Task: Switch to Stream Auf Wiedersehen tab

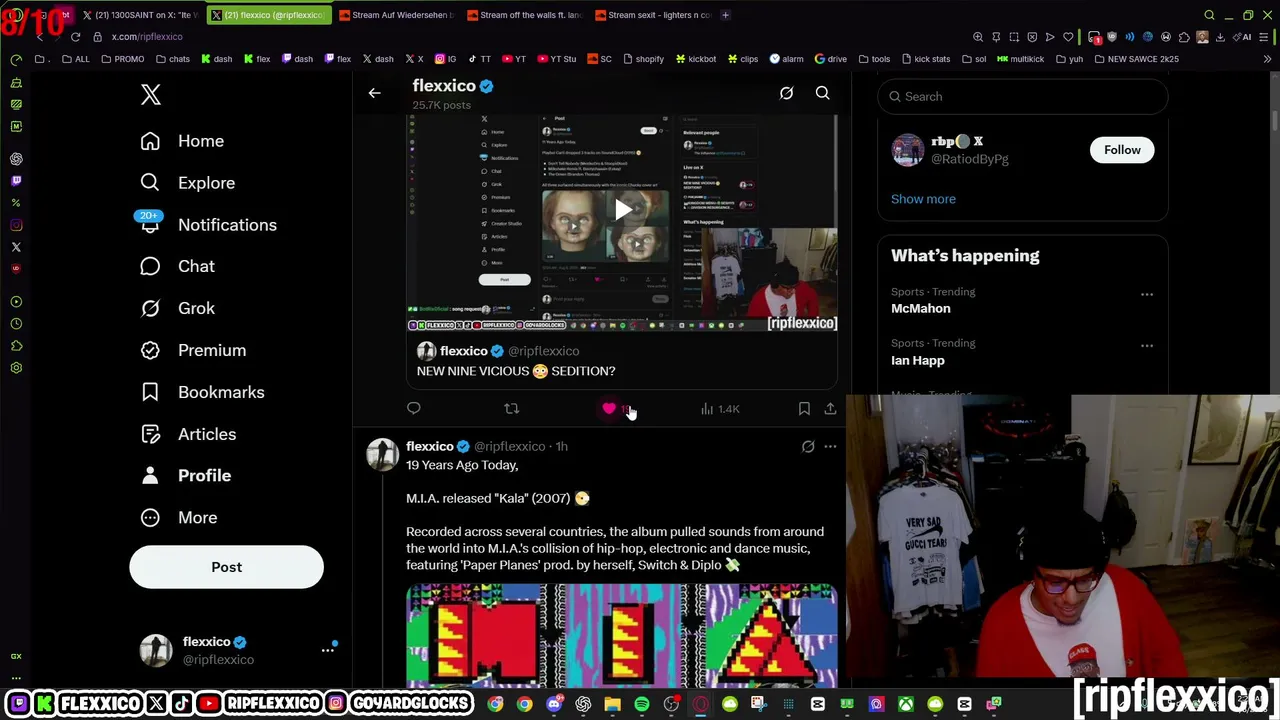Action: [396, 15]
